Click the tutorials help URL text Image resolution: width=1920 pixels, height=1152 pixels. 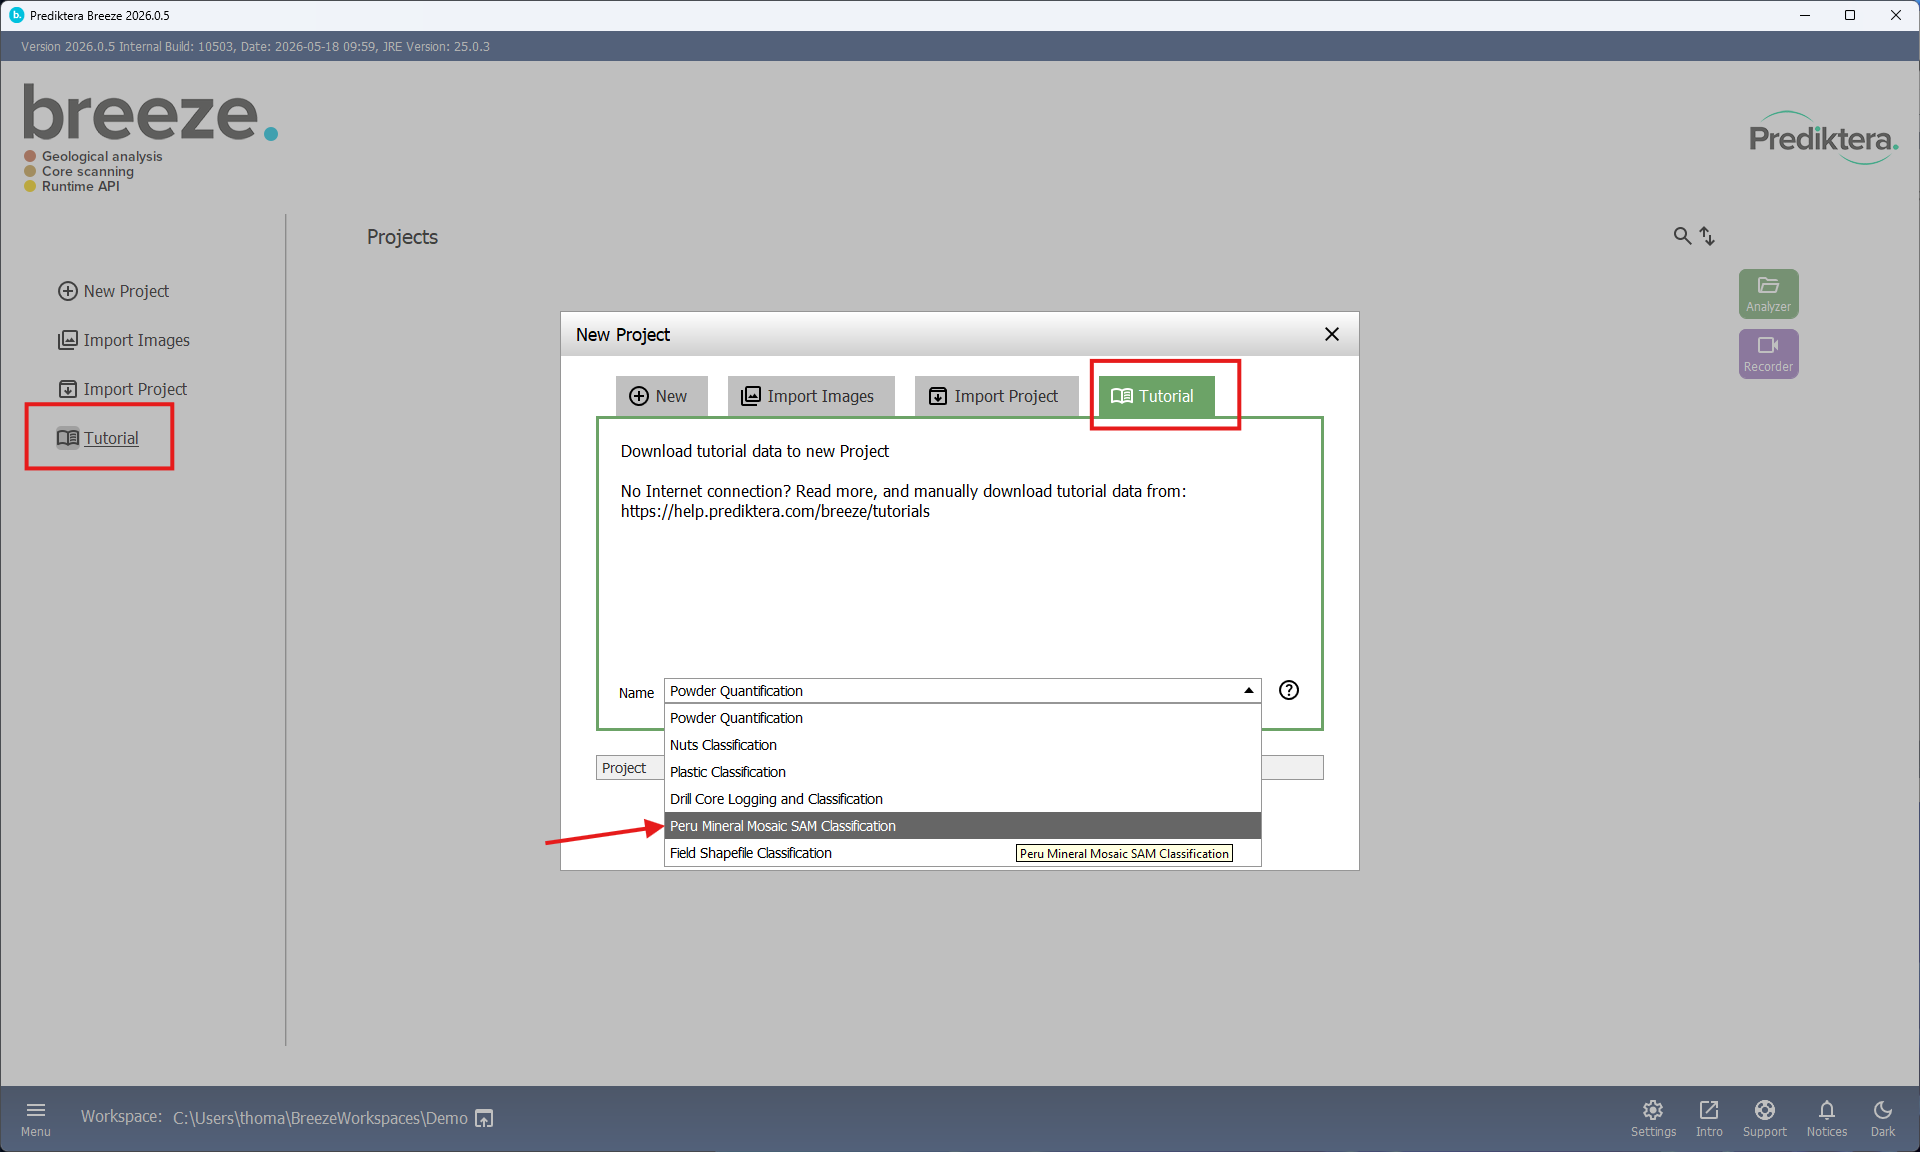(775, 511)
